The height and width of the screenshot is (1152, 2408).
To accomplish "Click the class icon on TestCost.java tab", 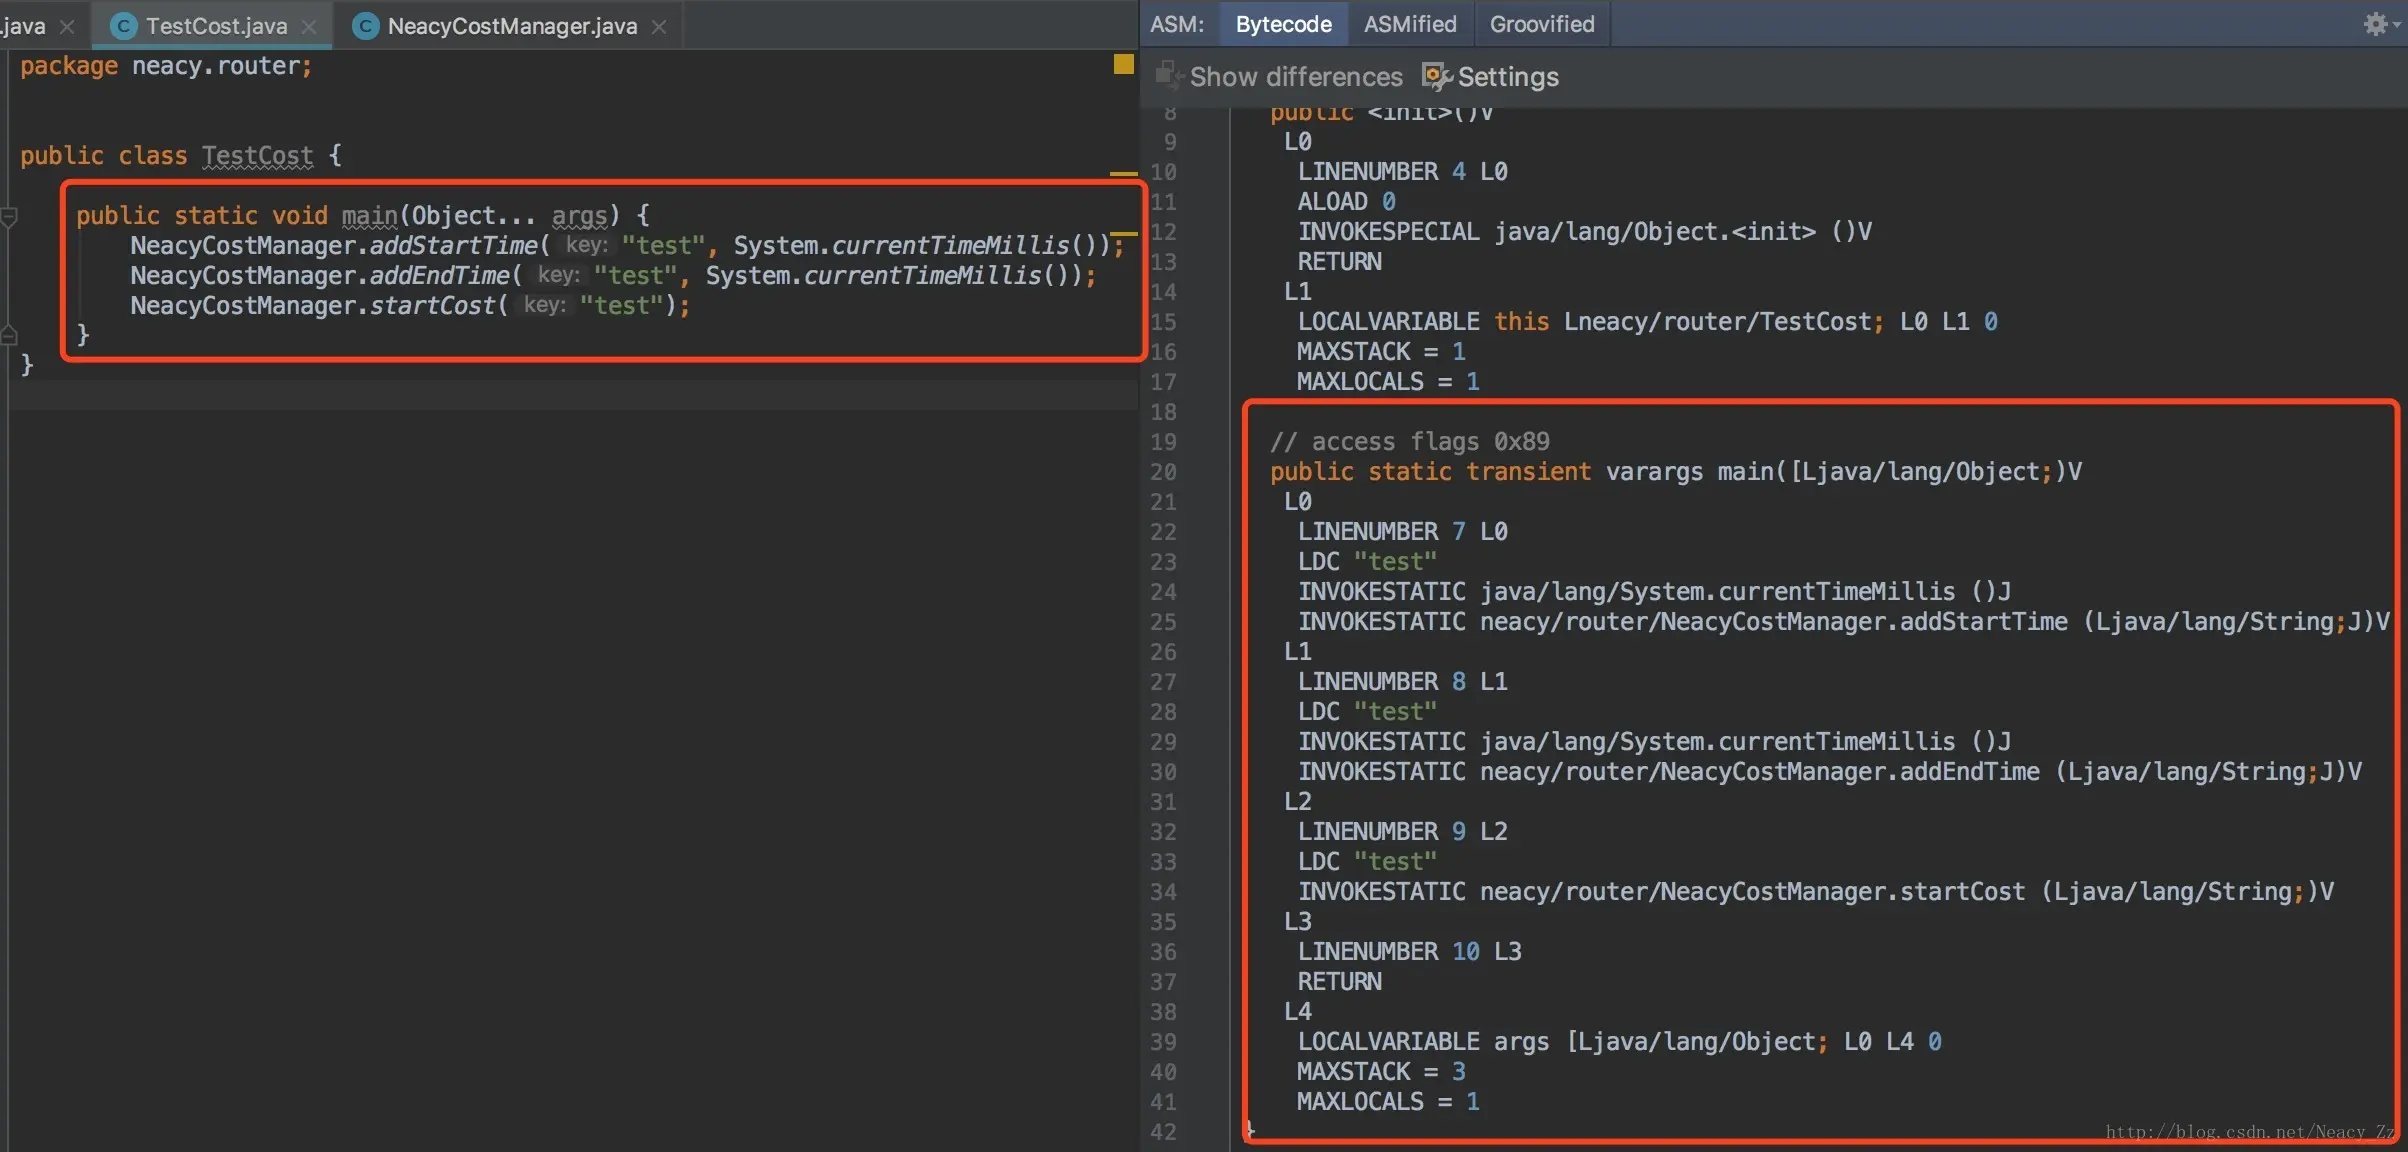I will 123,26.
